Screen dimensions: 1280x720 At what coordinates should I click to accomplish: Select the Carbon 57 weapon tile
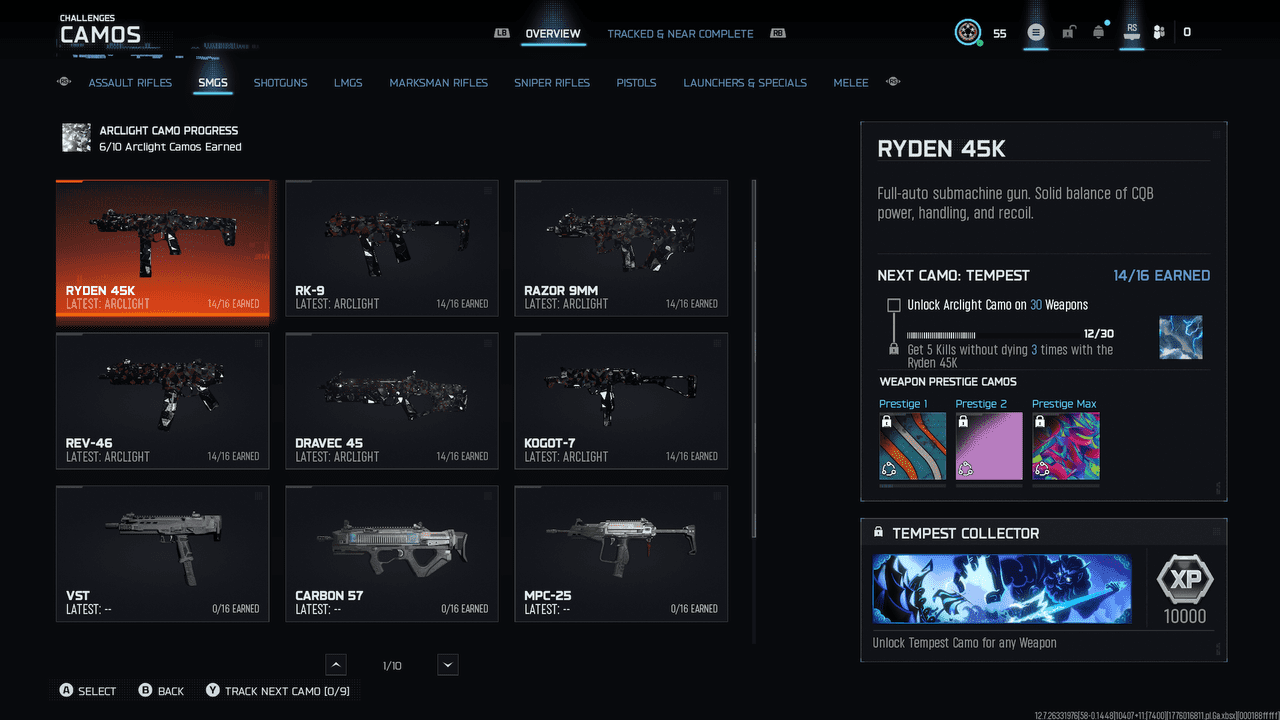click(x=391, y=553)
